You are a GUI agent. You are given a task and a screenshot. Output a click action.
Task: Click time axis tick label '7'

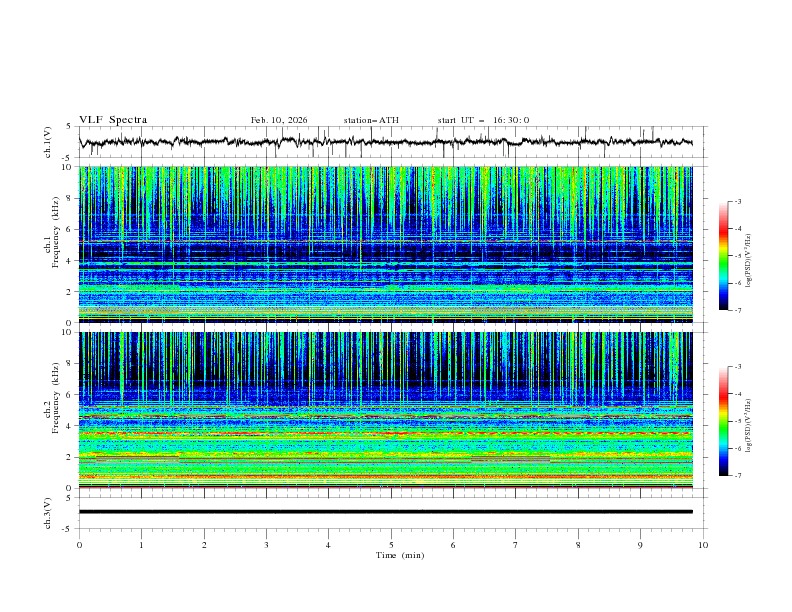pos(516,545)
